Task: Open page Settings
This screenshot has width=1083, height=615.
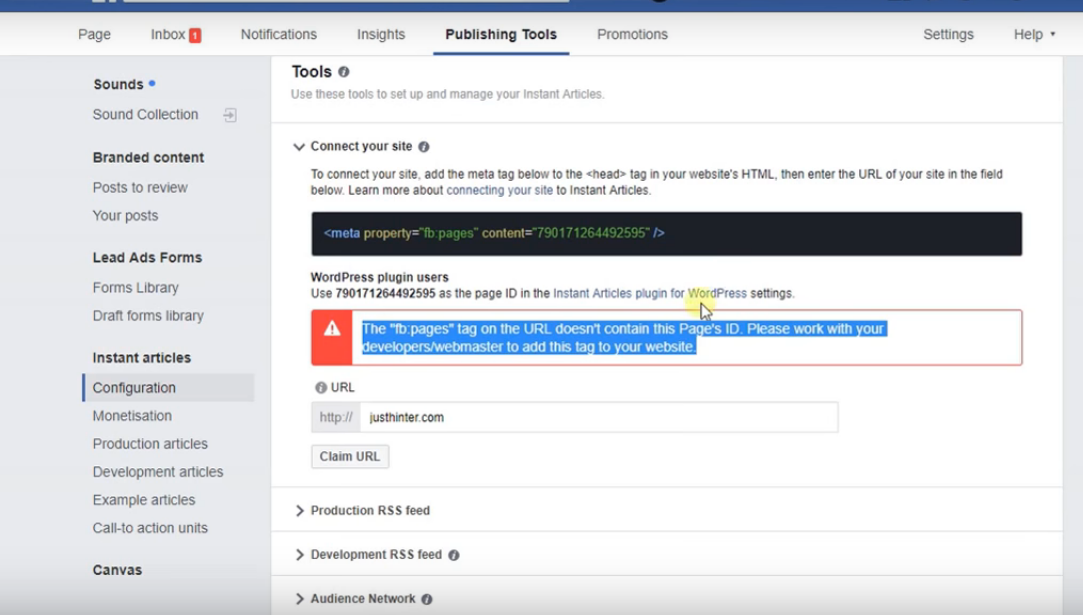Action: [948, 35]
